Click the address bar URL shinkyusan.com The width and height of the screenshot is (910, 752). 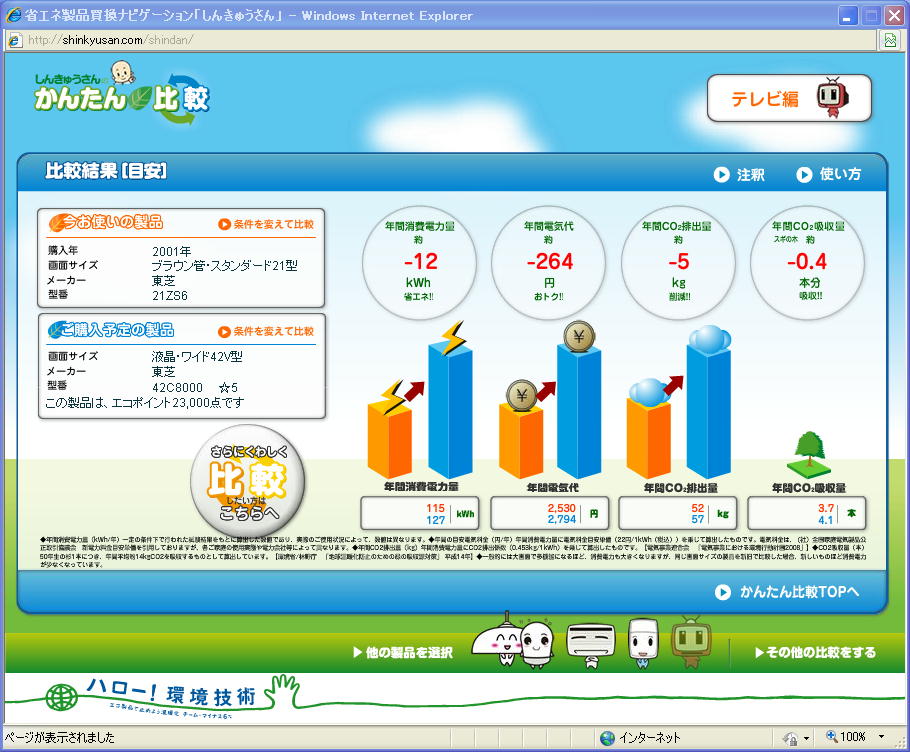pyautogui.click(x=110, y=40)
